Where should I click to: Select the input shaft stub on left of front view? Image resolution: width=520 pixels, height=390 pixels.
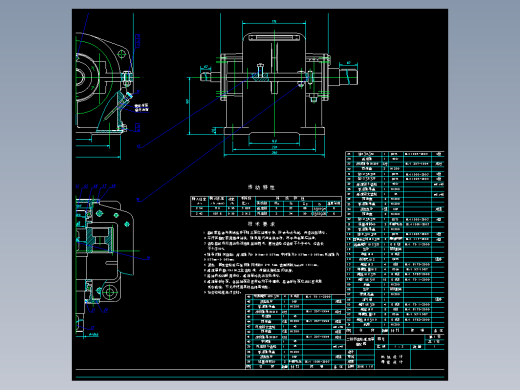click(210, 77)
